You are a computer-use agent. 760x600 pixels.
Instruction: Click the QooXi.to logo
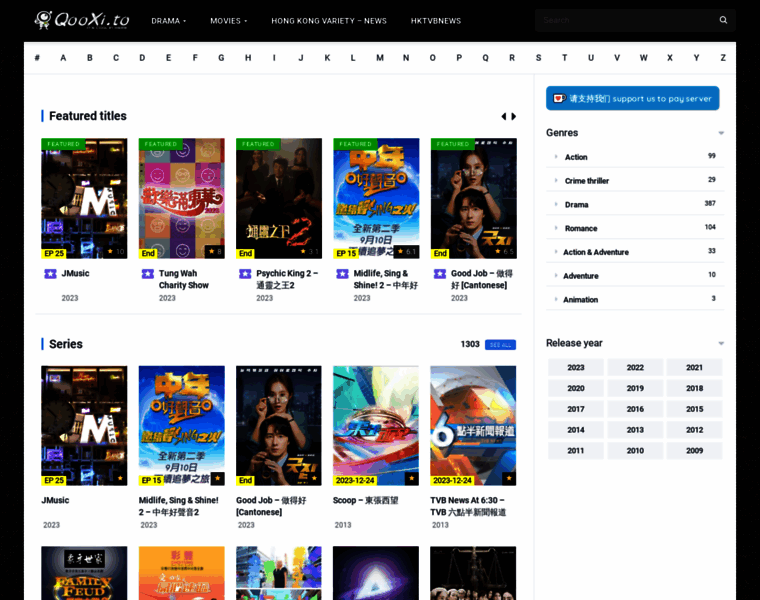pyautogui.click(x=82, y=20)
